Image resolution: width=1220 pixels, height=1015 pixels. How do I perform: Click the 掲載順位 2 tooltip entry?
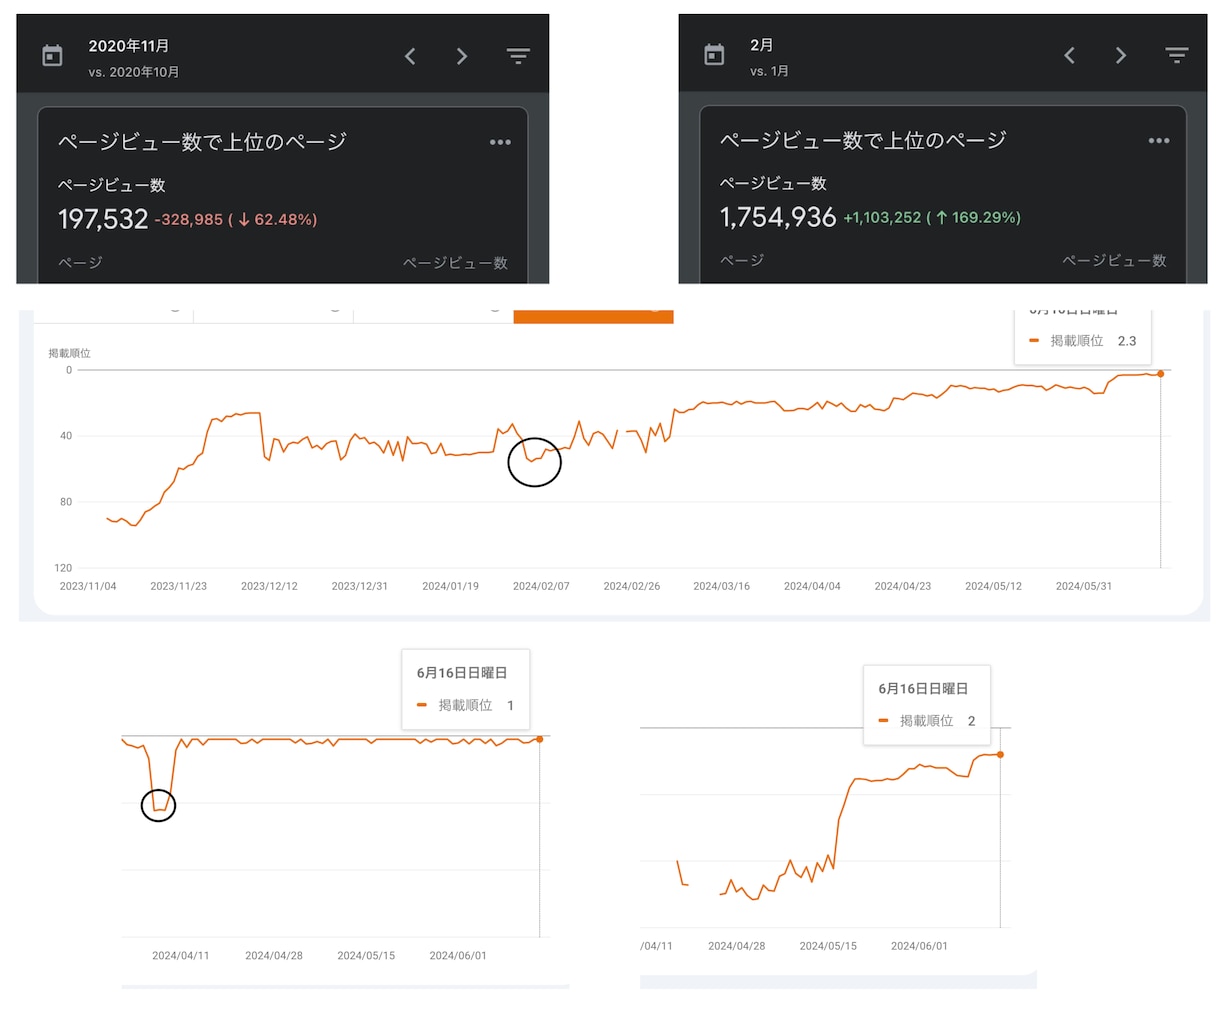927,720
